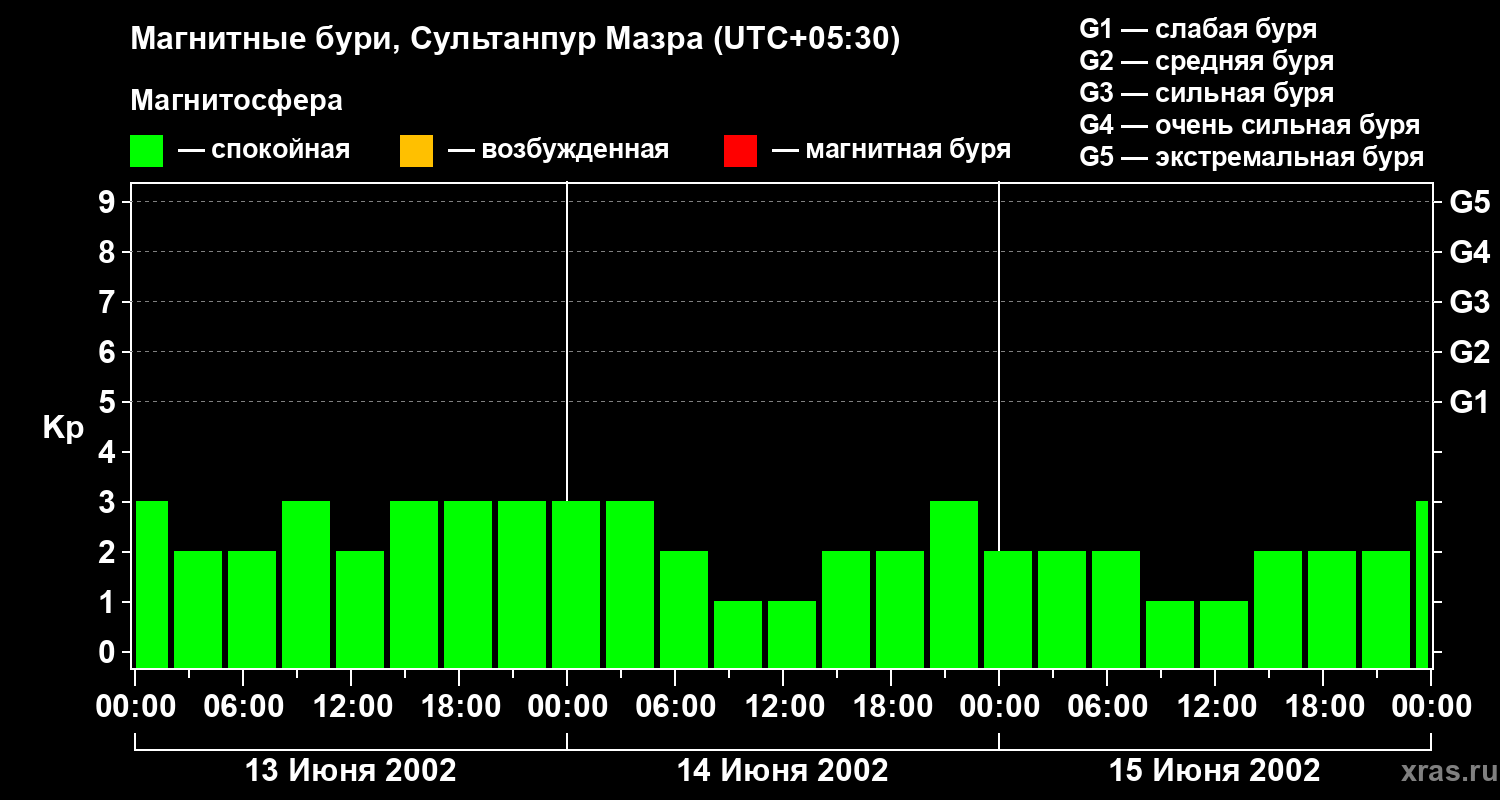Screen dimensions: 1500x800
Task: Click the 'G2 — средняя буря' legend line
Action: point(1206,61)
